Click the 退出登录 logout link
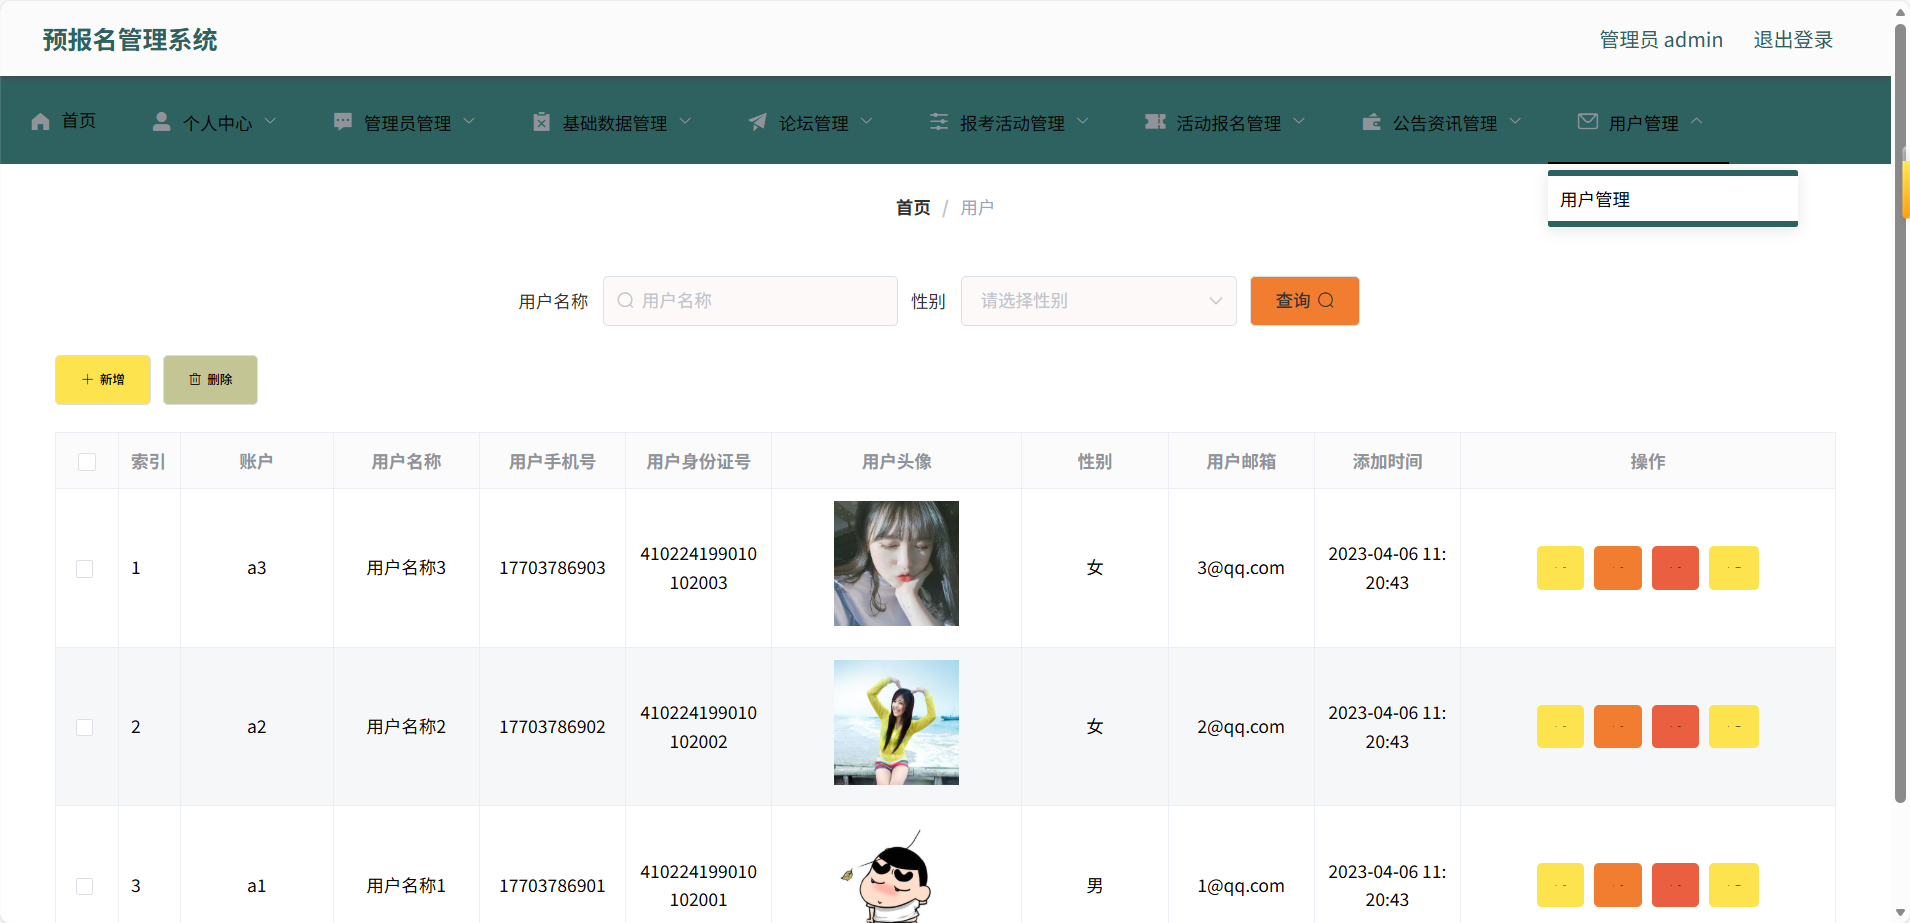Image resolution: width=1910 pixels, height=923 pixels. coord(1793,40)
